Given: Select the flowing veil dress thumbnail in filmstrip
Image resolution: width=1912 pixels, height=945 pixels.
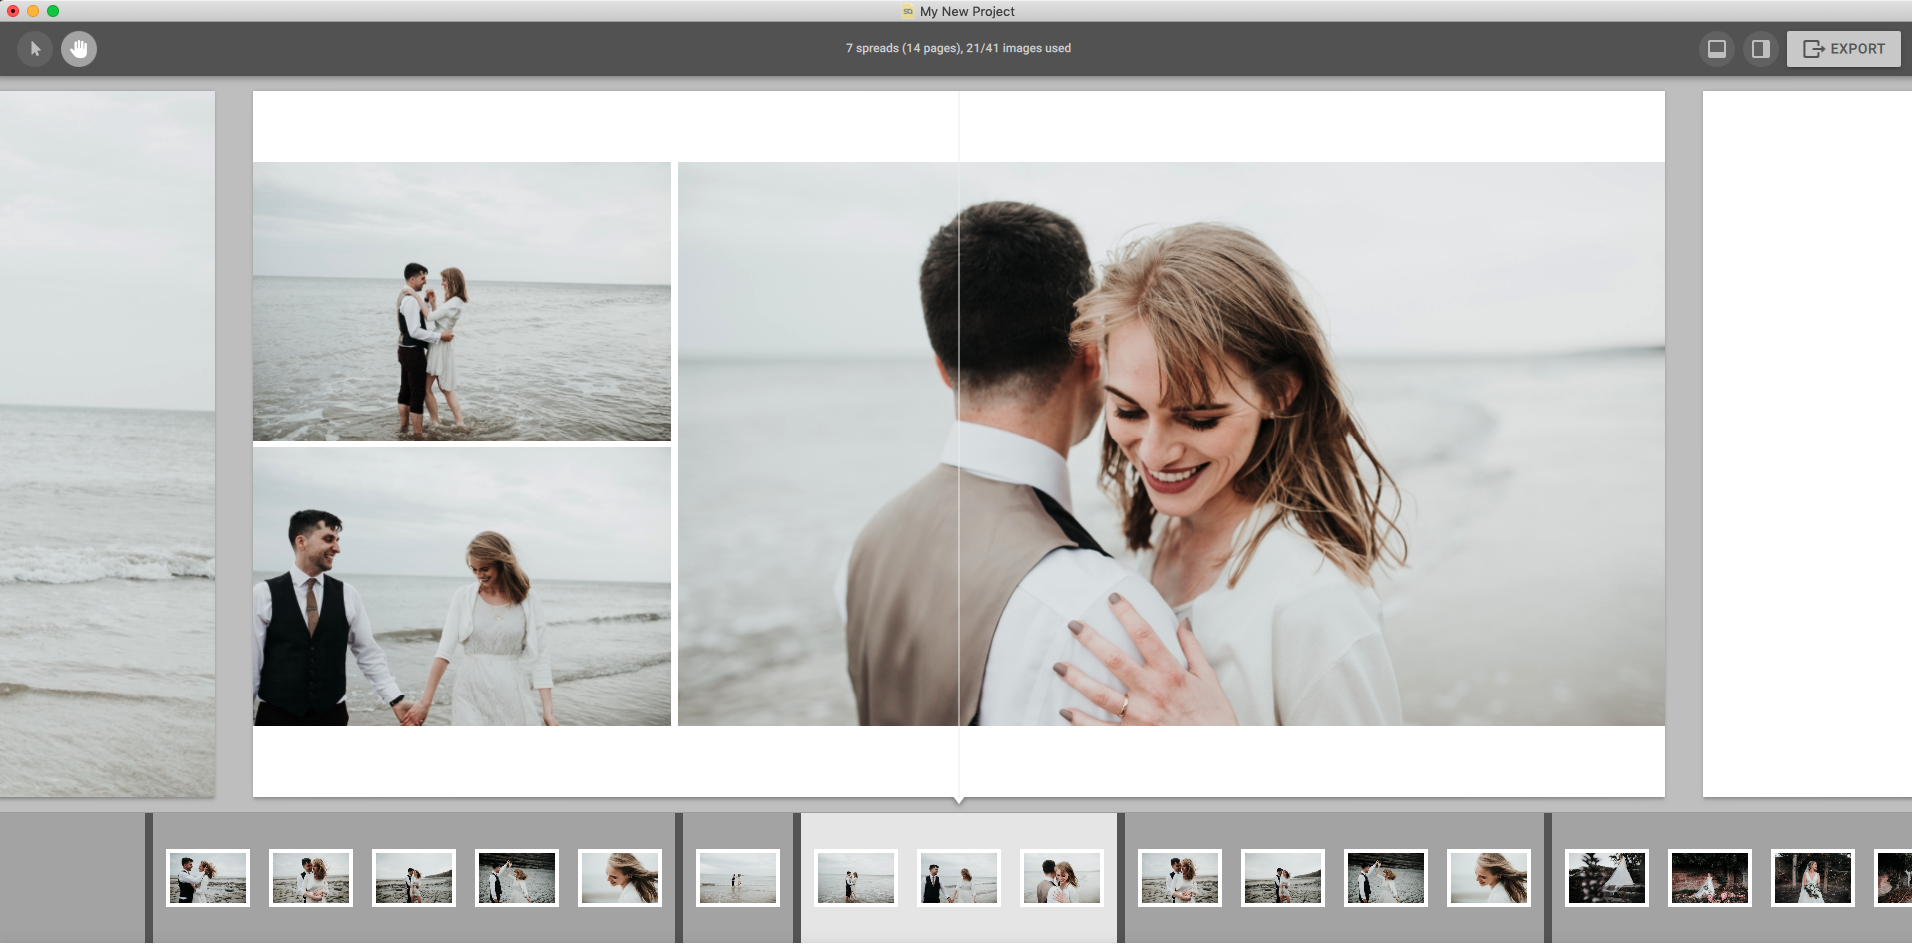Looking at the screenshot, I should point(1607,878).
